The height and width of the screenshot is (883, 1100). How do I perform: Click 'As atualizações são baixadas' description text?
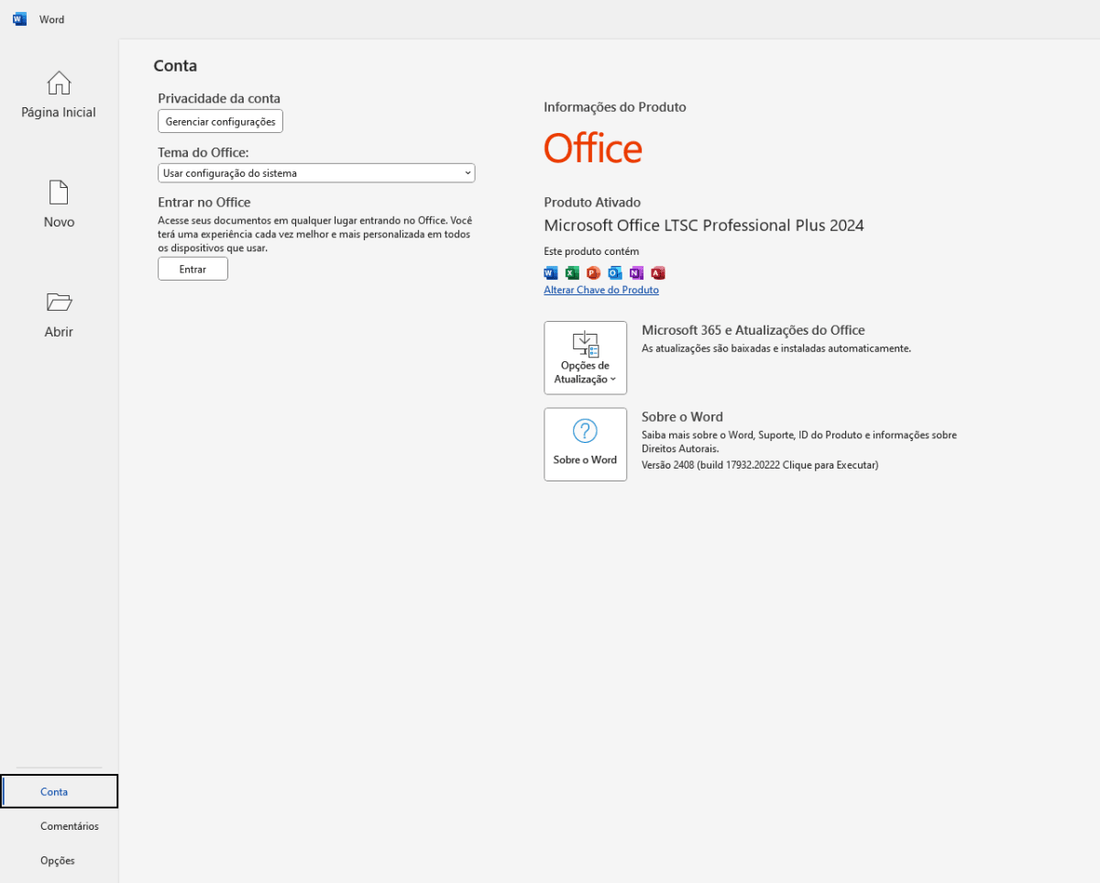pyautogui.click(x=776, y=349)
